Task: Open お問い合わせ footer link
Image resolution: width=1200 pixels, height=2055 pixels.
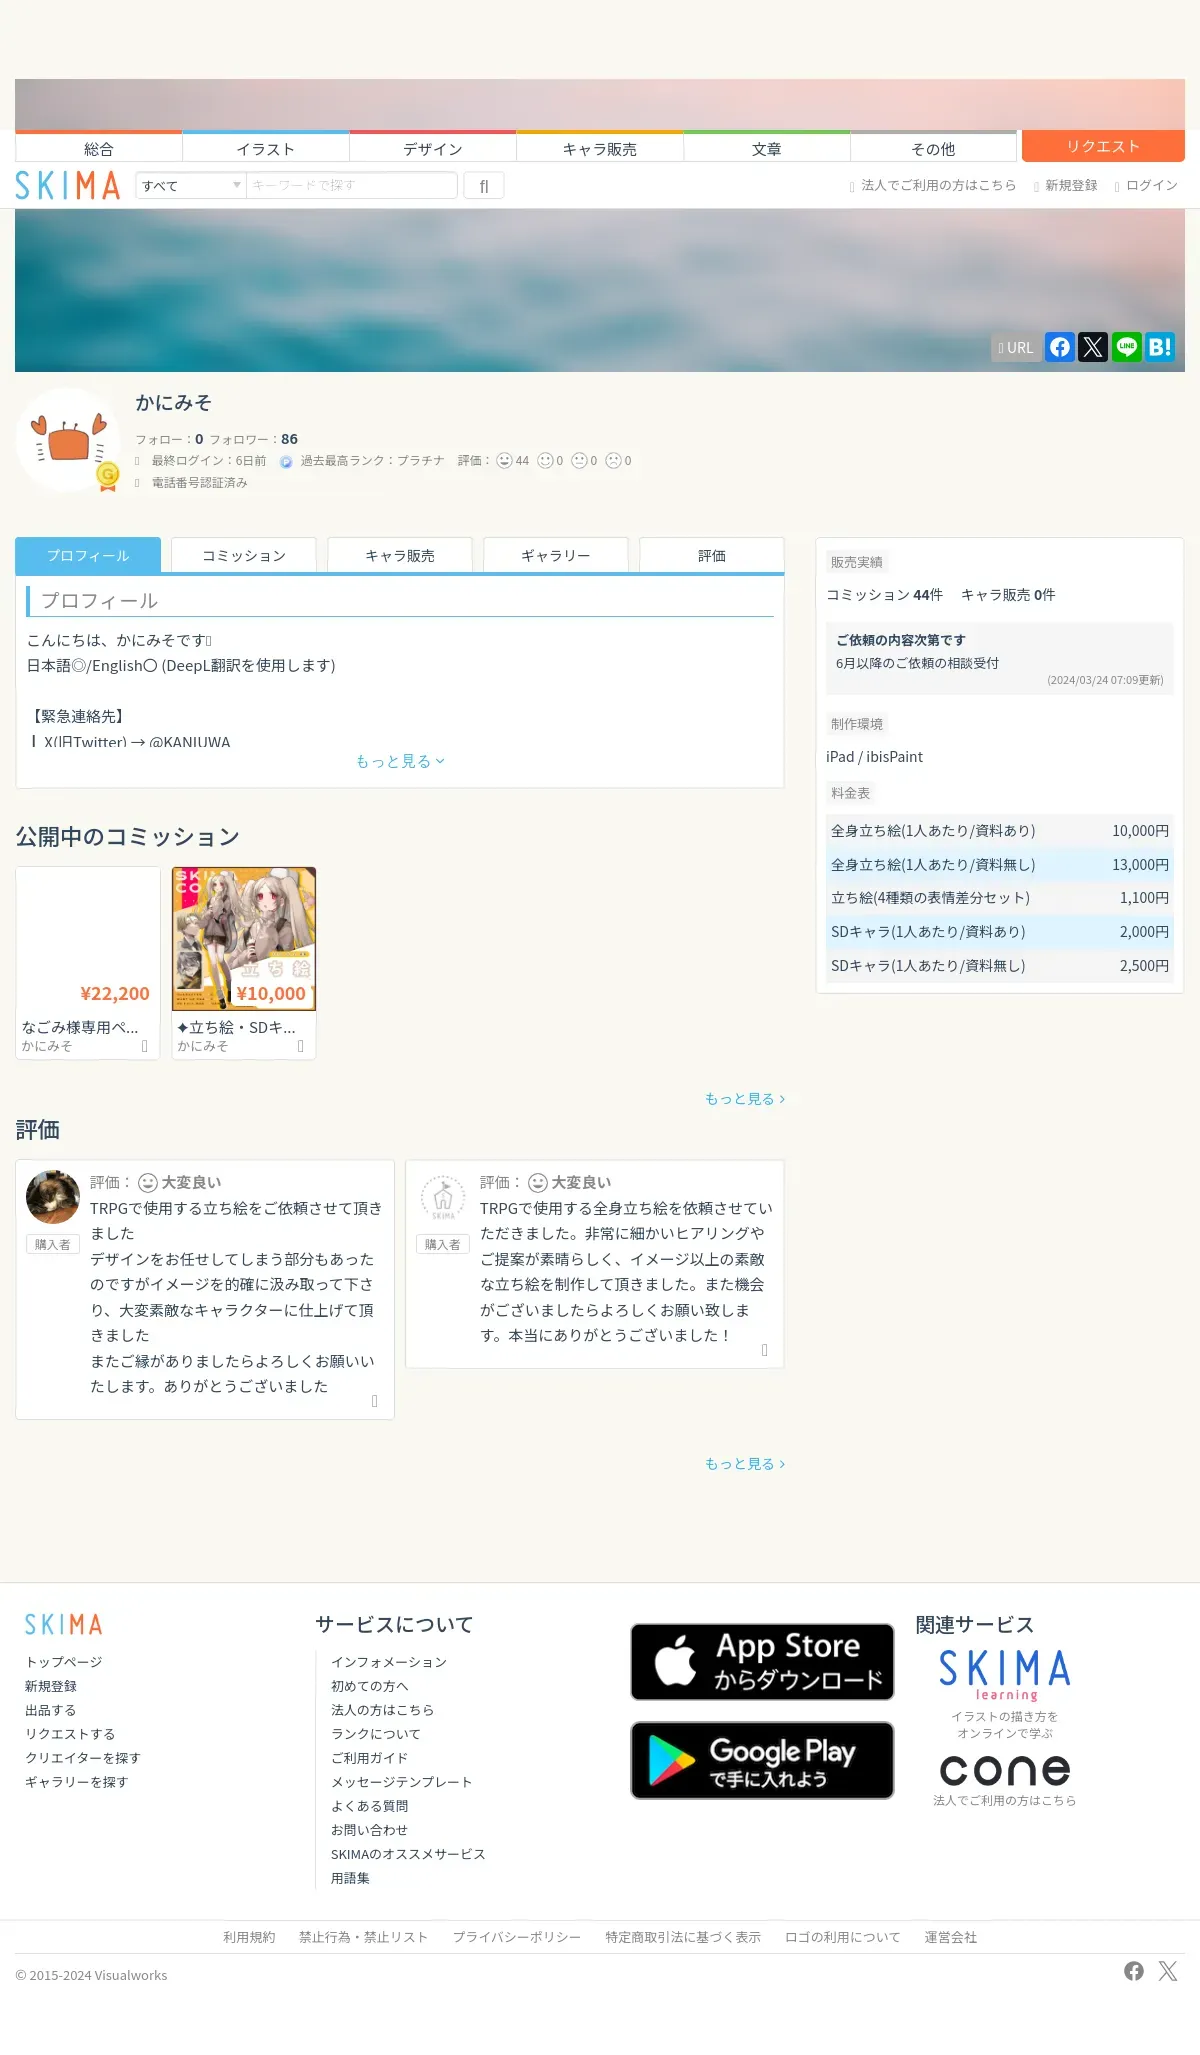Action: coord(370,1830)
